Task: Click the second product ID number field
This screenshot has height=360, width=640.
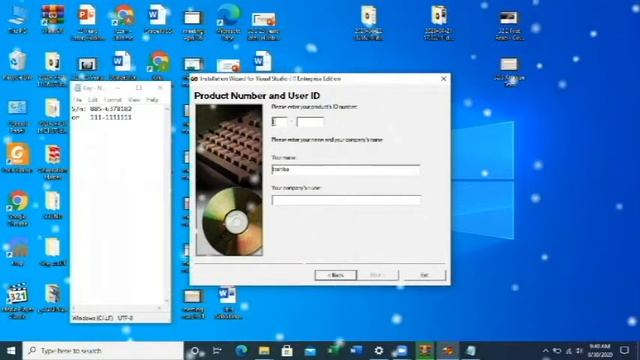Action: tap(310, 122)
